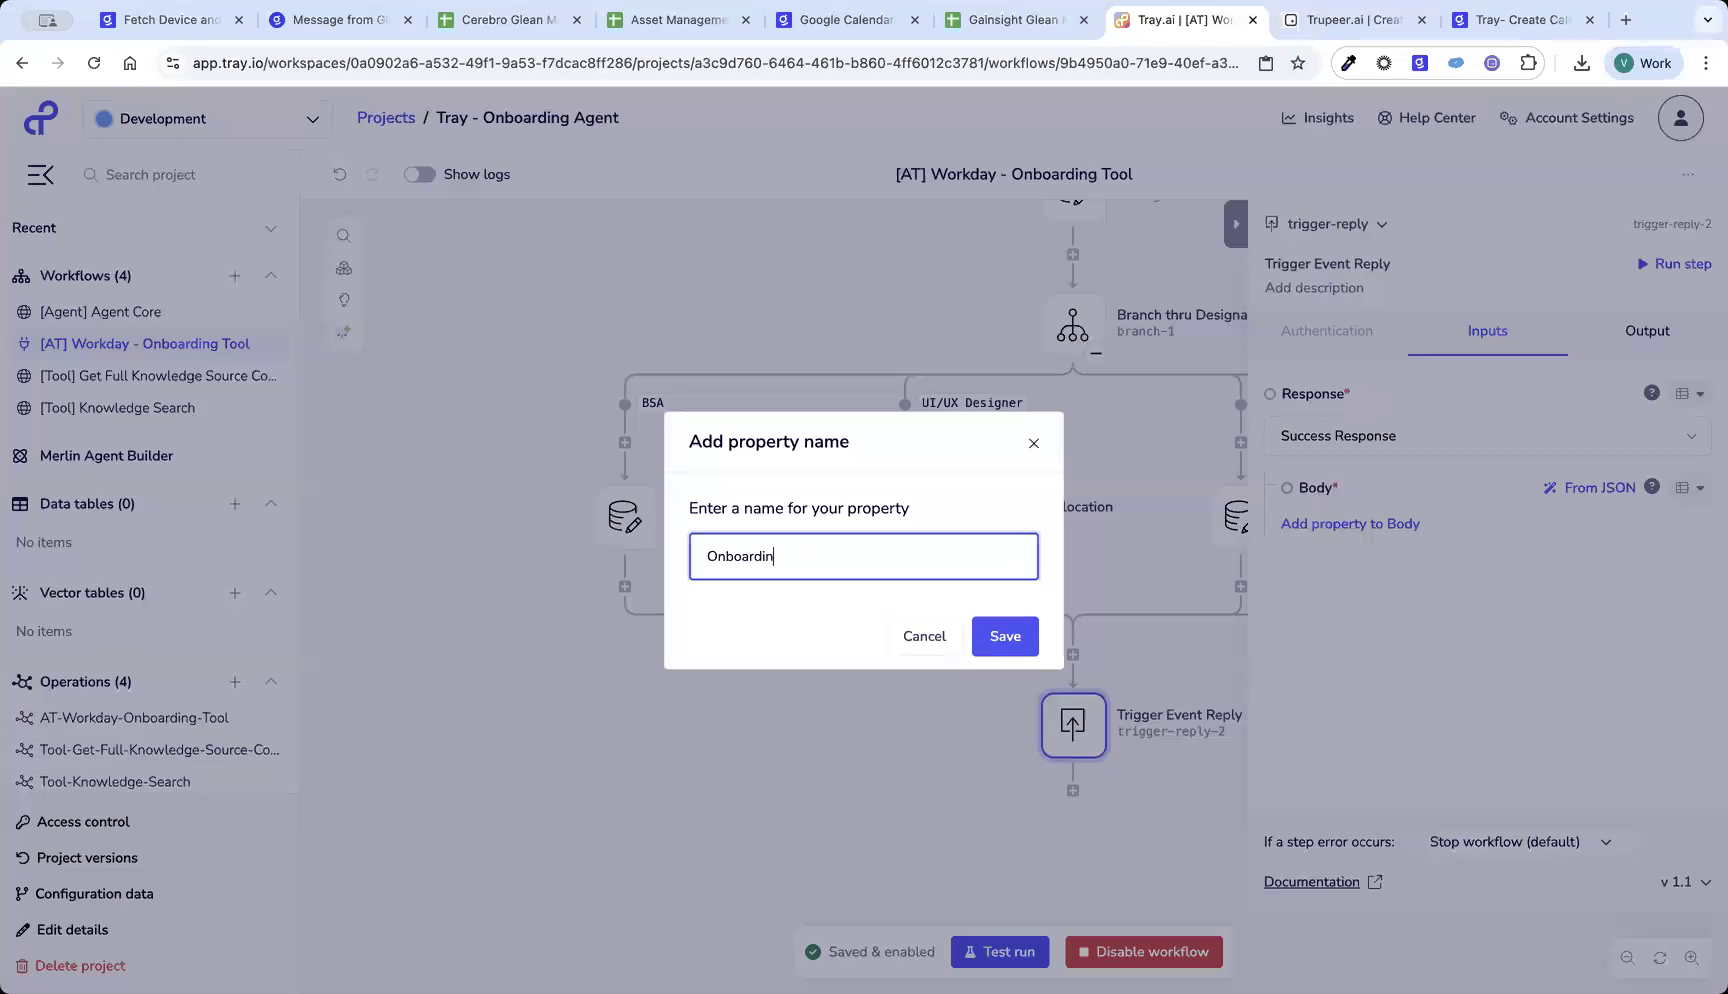Click the Trigger Event Reply node on canvas

click(1073, 725)
